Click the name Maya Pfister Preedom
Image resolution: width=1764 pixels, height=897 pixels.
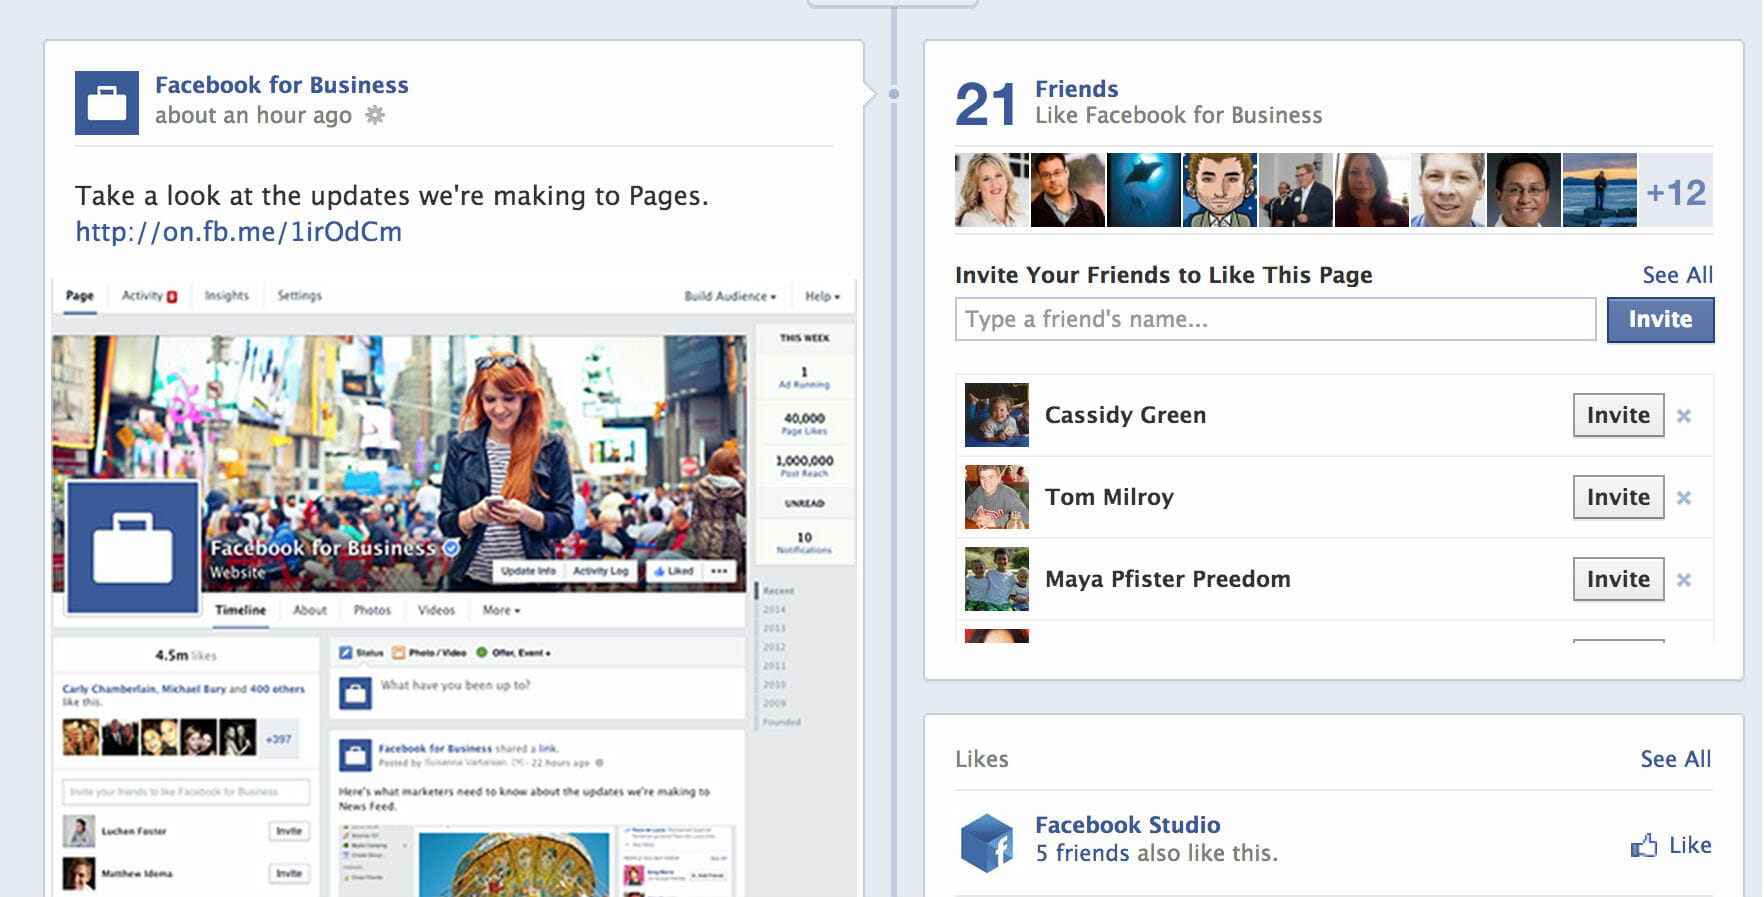1167,579
